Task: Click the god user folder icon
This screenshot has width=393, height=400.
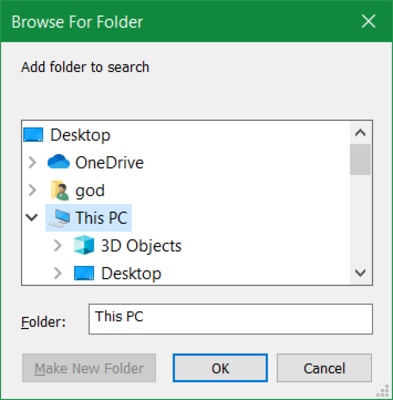Action: (60, 190)
